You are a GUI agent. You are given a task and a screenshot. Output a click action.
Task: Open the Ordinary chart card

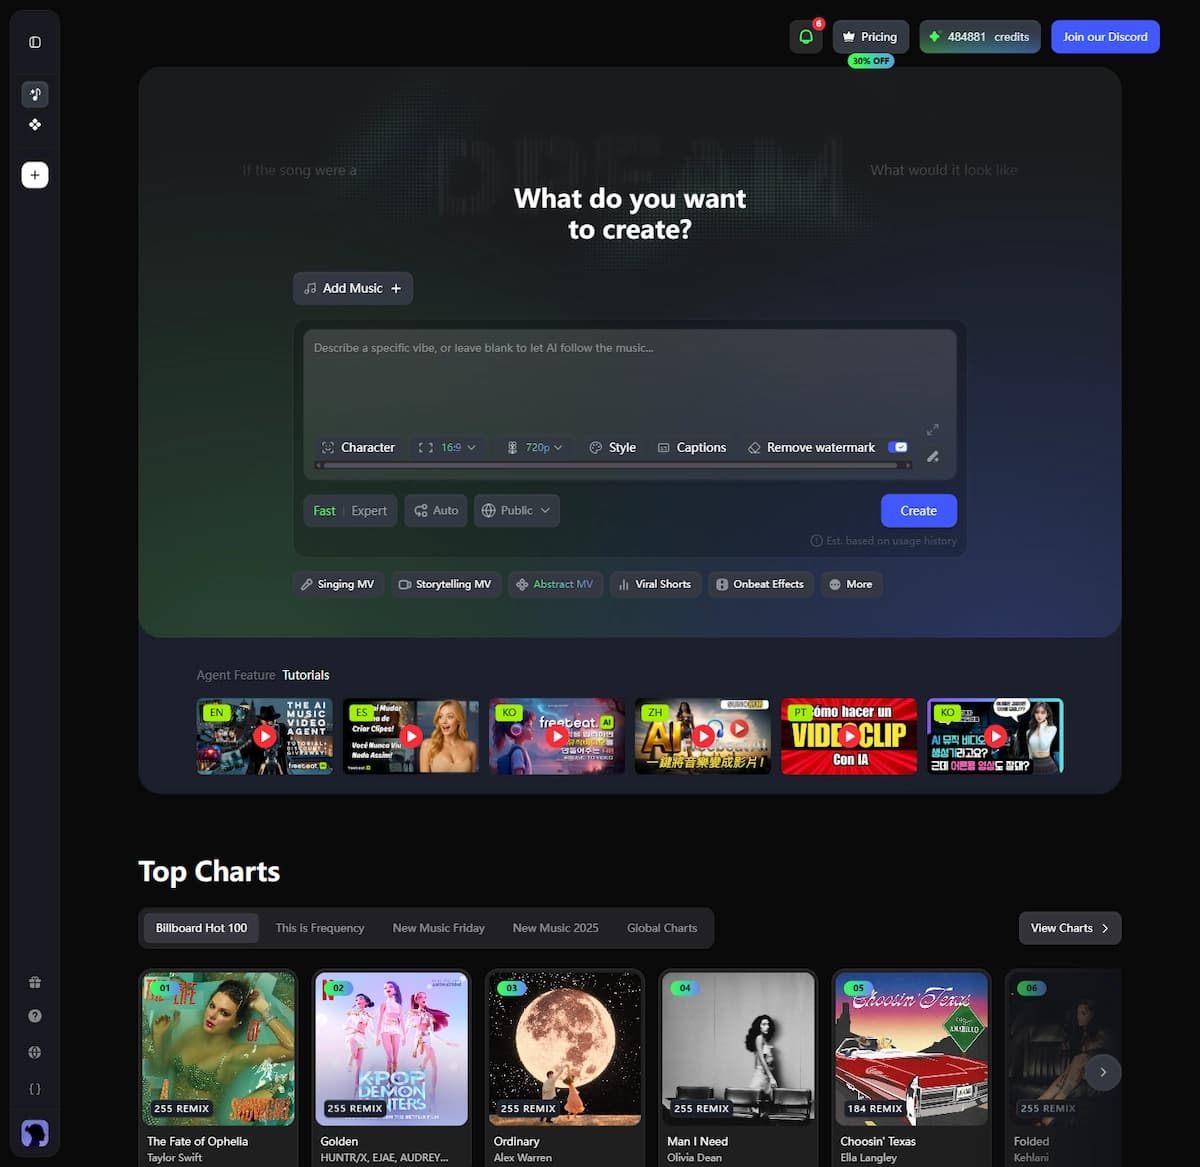[x=565, y=1067]
